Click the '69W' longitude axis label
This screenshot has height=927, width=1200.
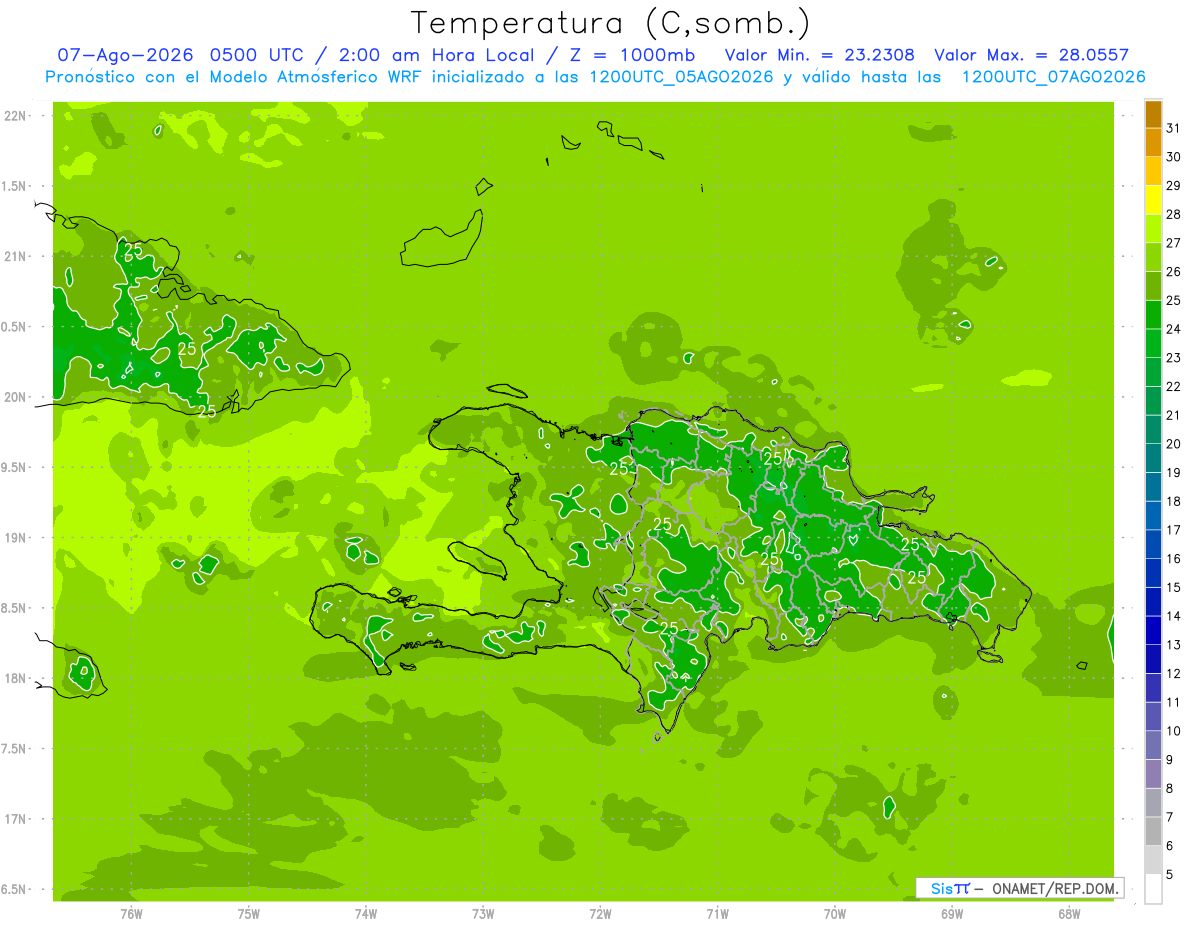pos(952,913)
